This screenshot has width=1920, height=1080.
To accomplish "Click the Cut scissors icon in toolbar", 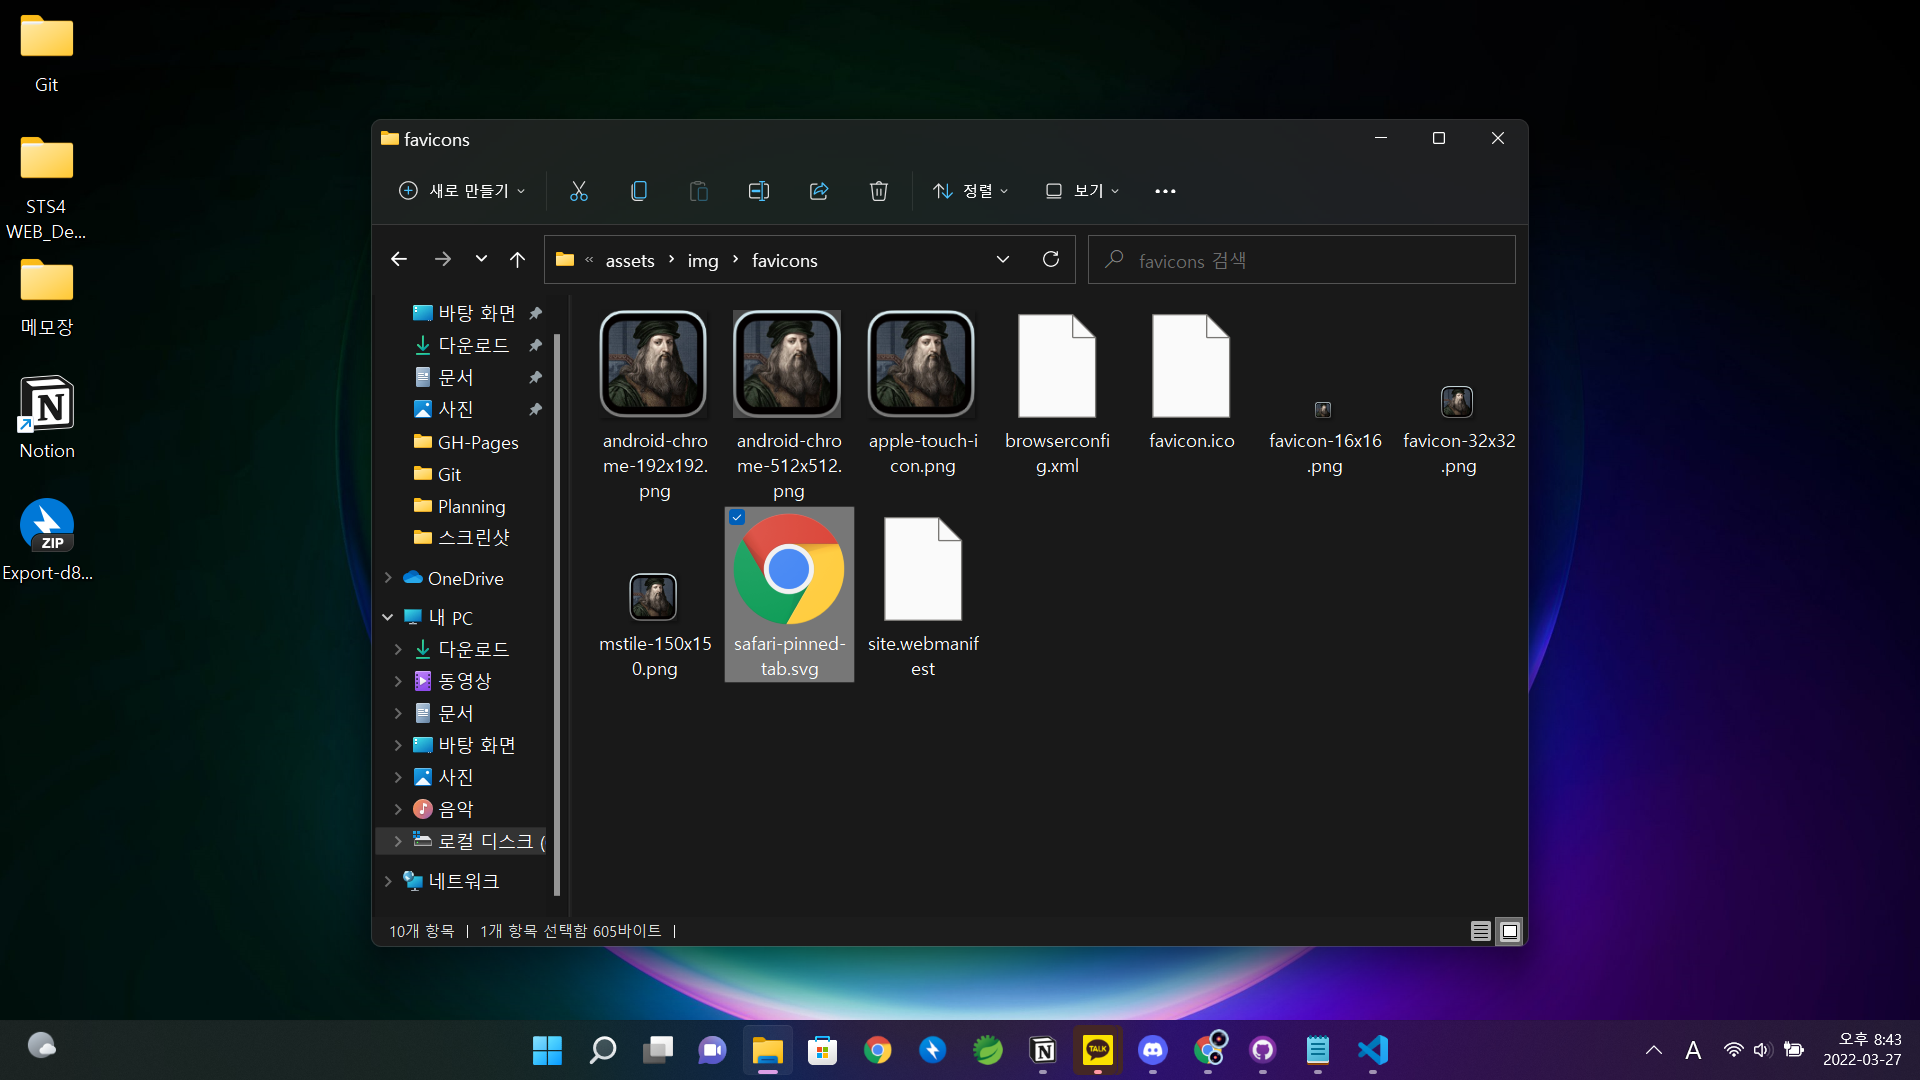I will click(x=578, y=191).
